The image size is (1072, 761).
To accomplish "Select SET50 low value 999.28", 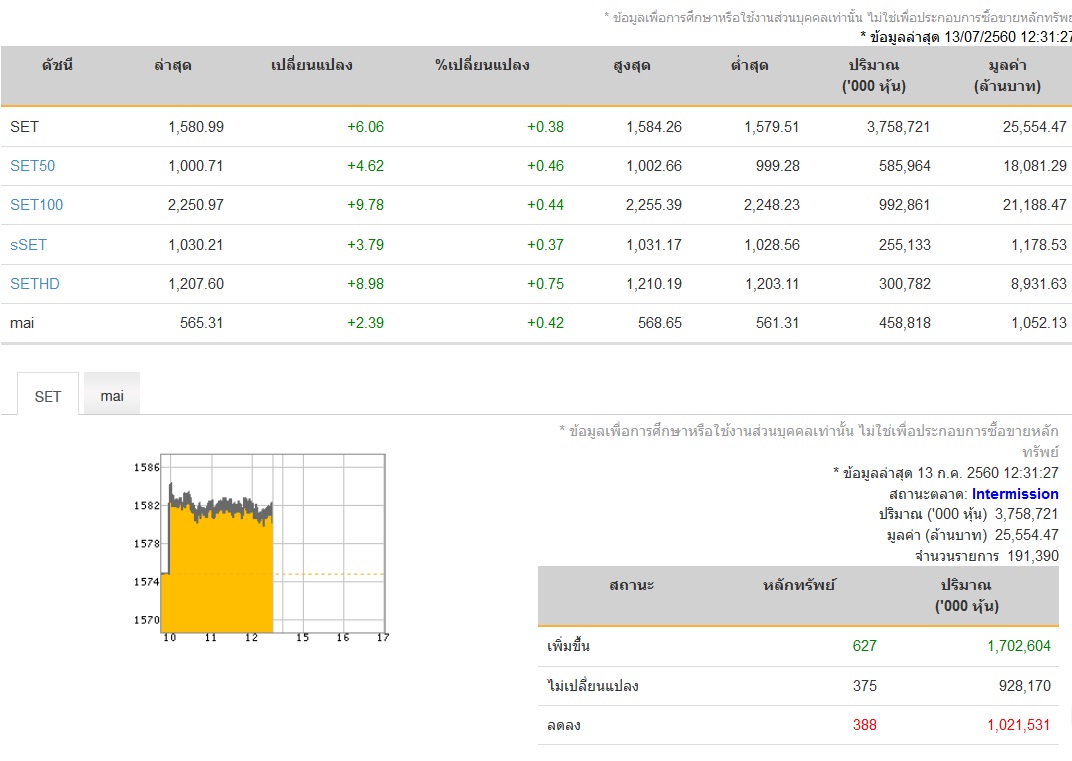I will (x=777, y=165).
